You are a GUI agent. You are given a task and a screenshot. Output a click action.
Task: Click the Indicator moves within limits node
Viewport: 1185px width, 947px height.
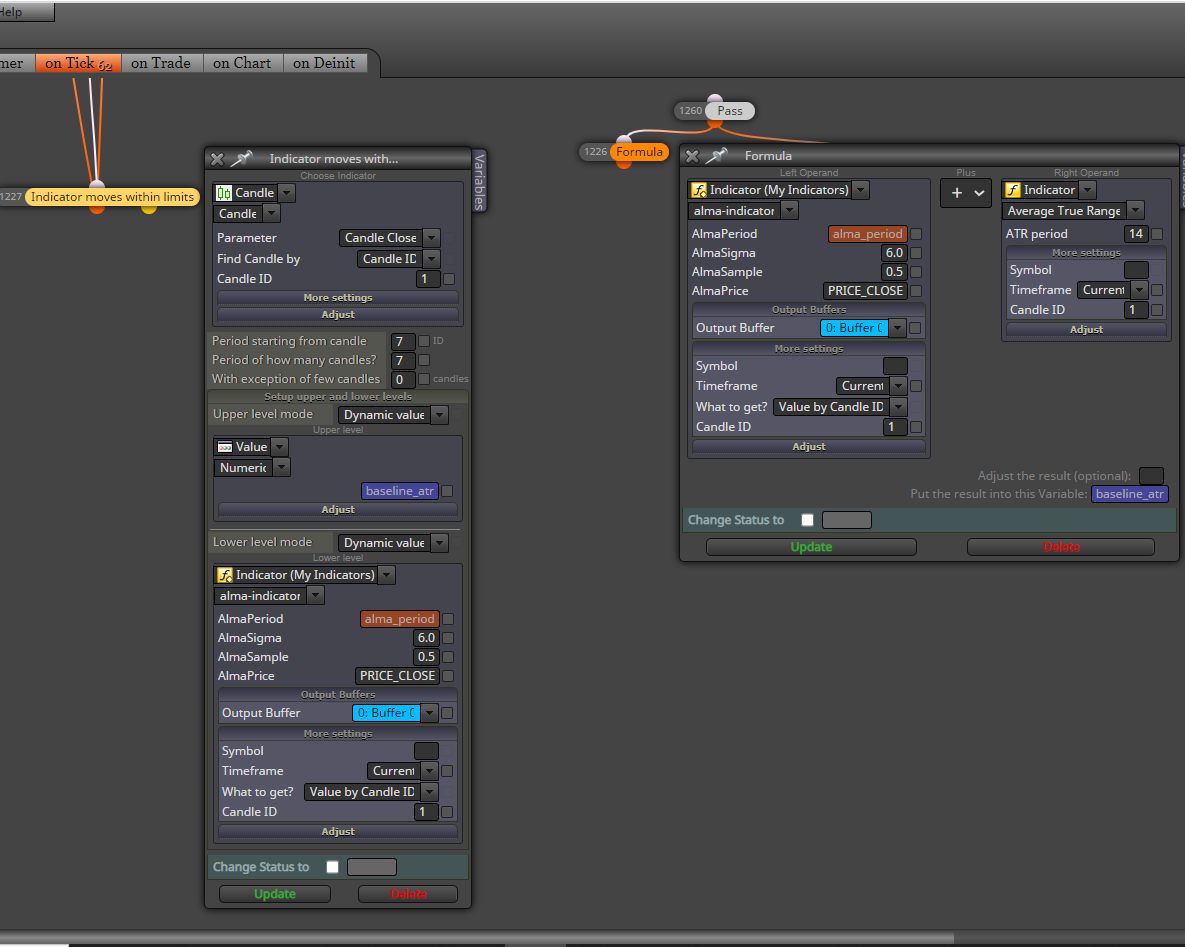pyautogui.click(x=112, y=197)
